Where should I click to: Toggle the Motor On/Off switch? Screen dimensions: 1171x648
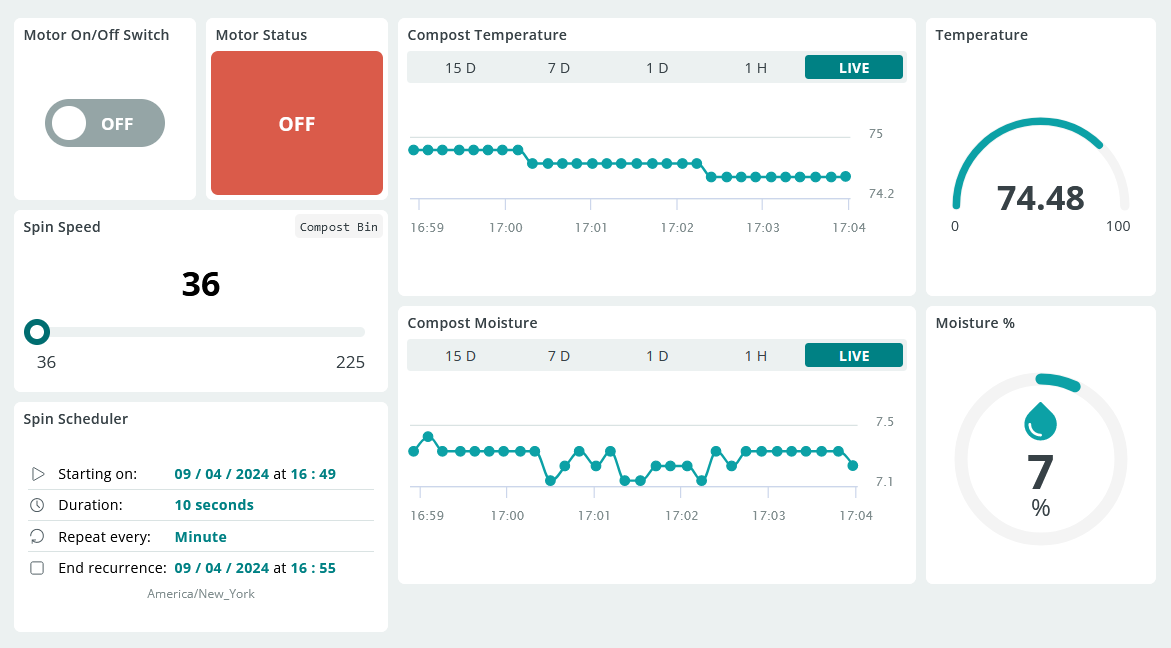(105, 123)
